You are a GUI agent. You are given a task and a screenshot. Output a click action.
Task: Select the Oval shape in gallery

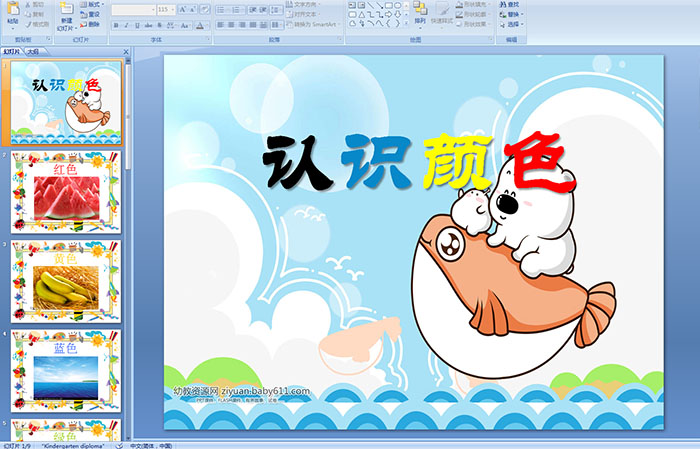(397, 5)
